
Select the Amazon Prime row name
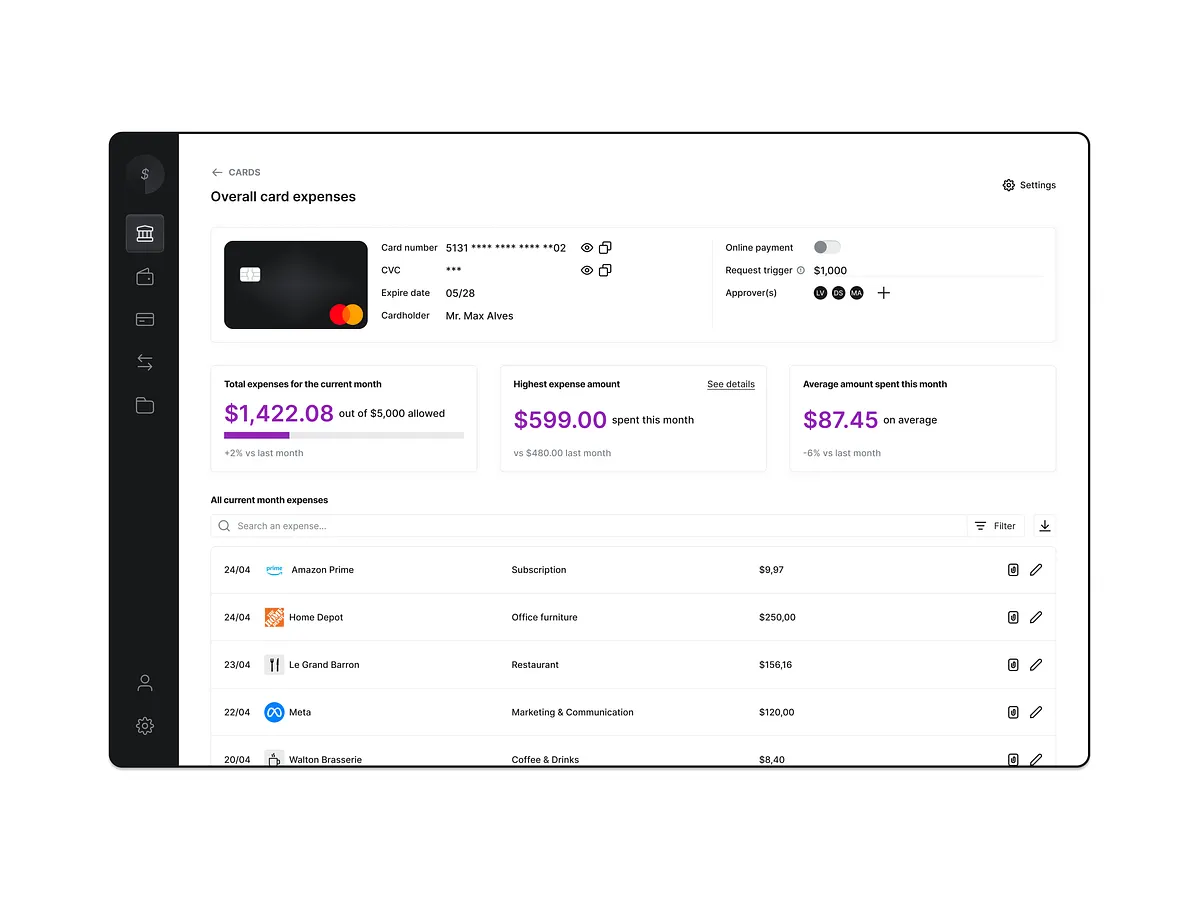[322, 570]
